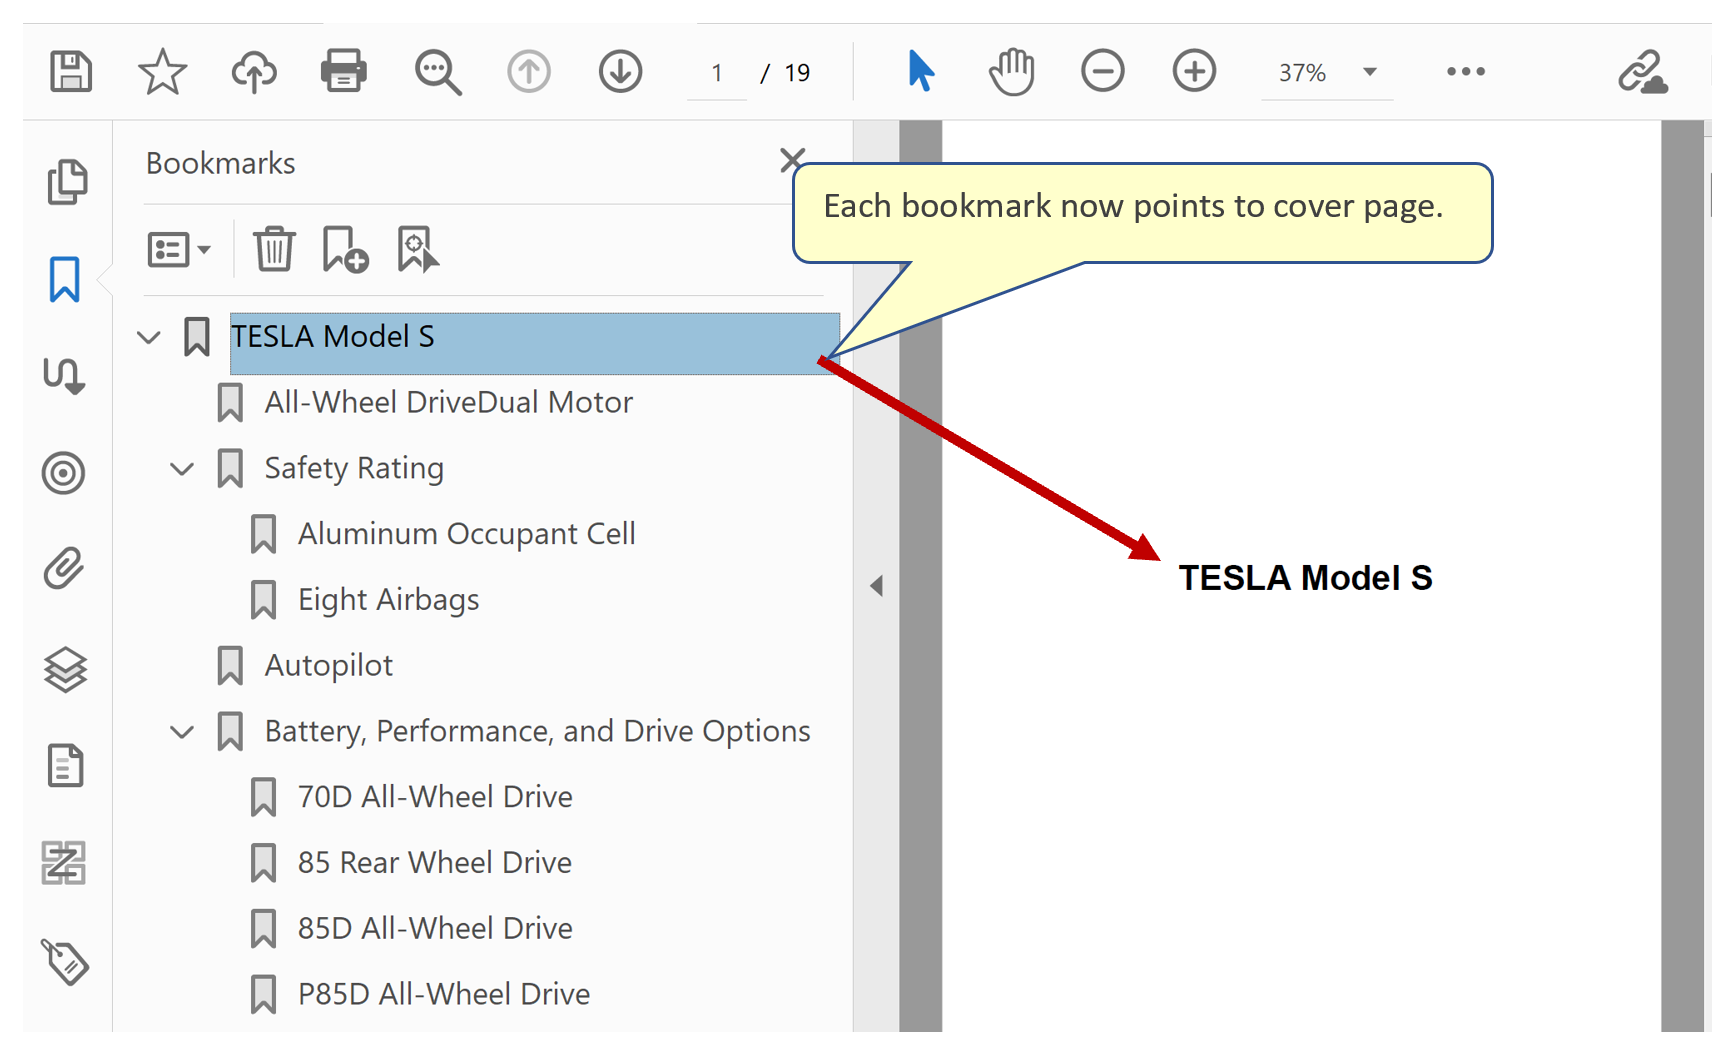Image resolution: width=1712 pixels, height=1044 pixels.
Task: Toggle the Bookmarks side panel icon
Action: pos(65,279)
